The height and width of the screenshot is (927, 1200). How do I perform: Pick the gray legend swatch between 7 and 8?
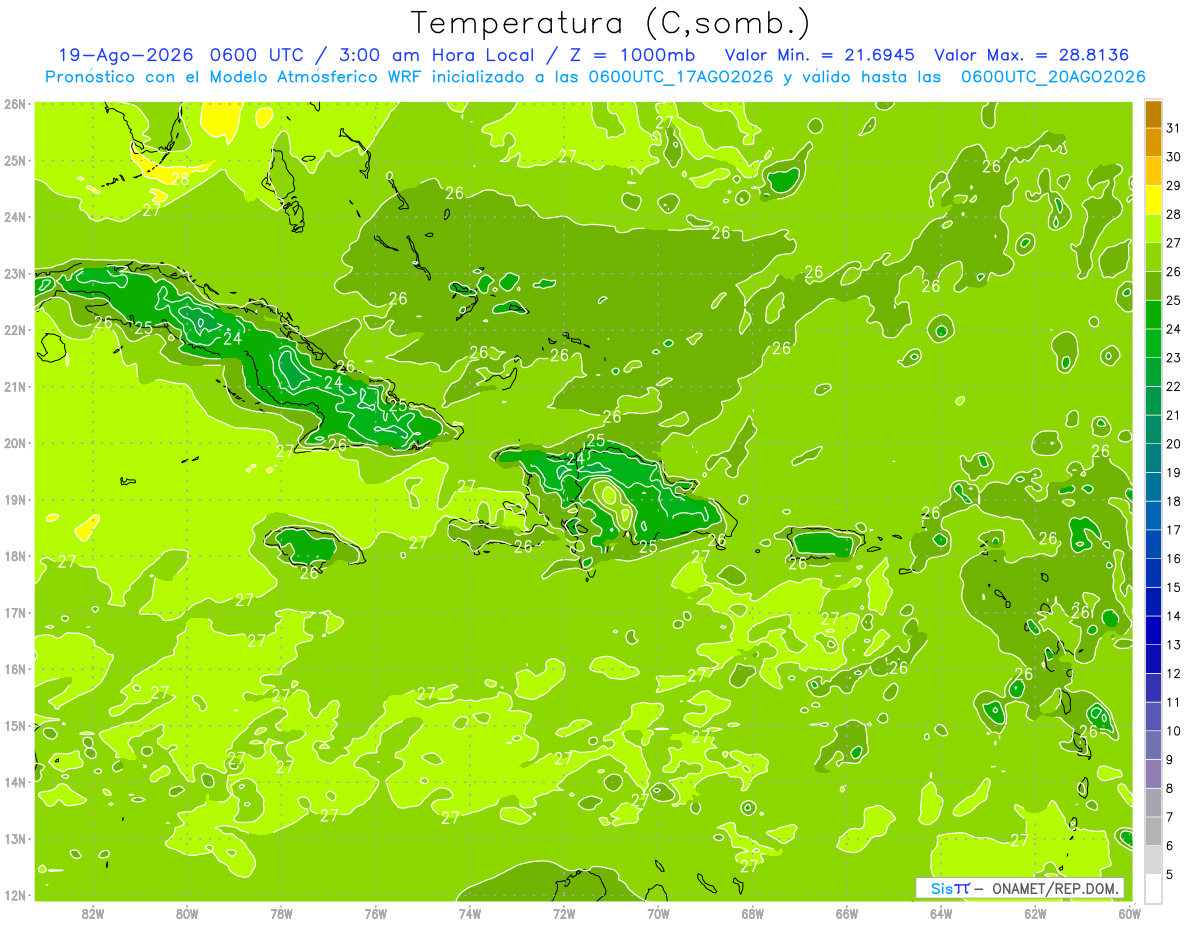(1153, 802)
